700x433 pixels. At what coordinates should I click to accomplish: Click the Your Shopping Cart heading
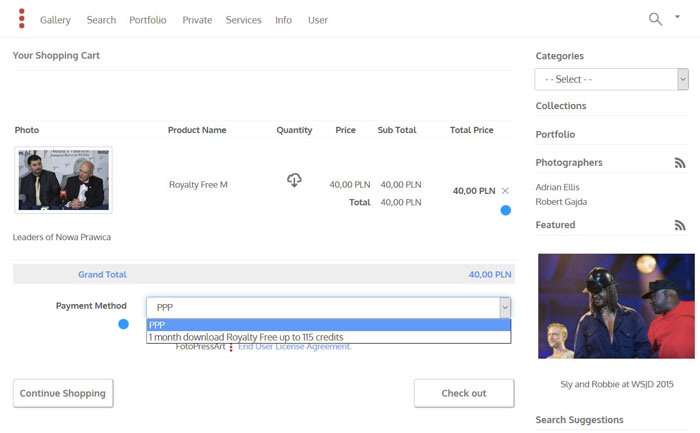pyautogui.click(x=56, y=55)
